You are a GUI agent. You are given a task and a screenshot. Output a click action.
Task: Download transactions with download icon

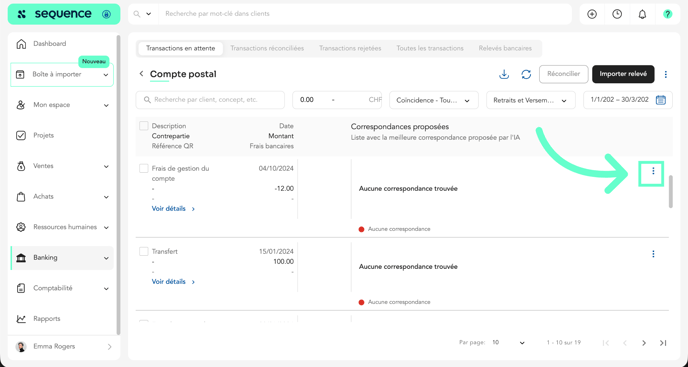(504, 74)
